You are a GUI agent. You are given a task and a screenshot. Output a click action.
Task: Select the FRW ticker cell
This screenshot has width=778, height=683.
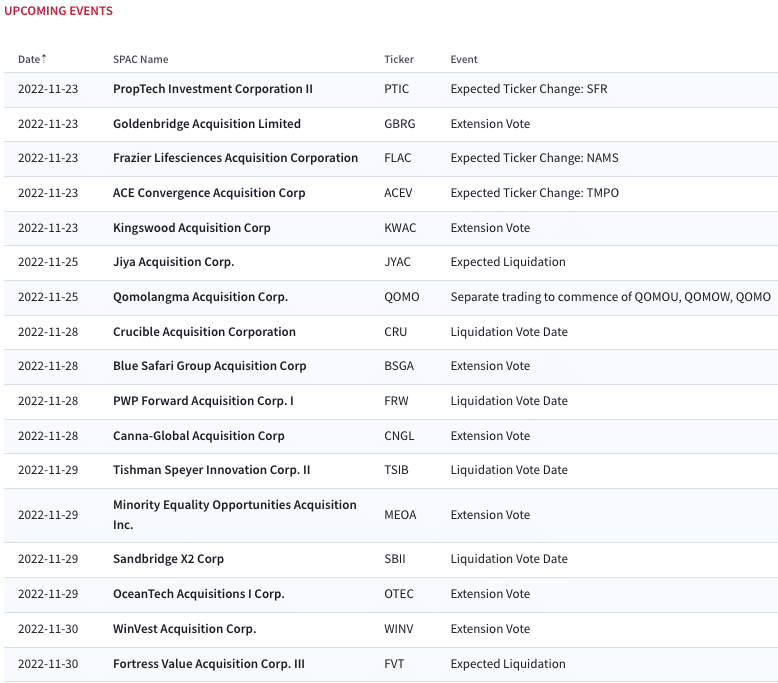coord(396,401)
